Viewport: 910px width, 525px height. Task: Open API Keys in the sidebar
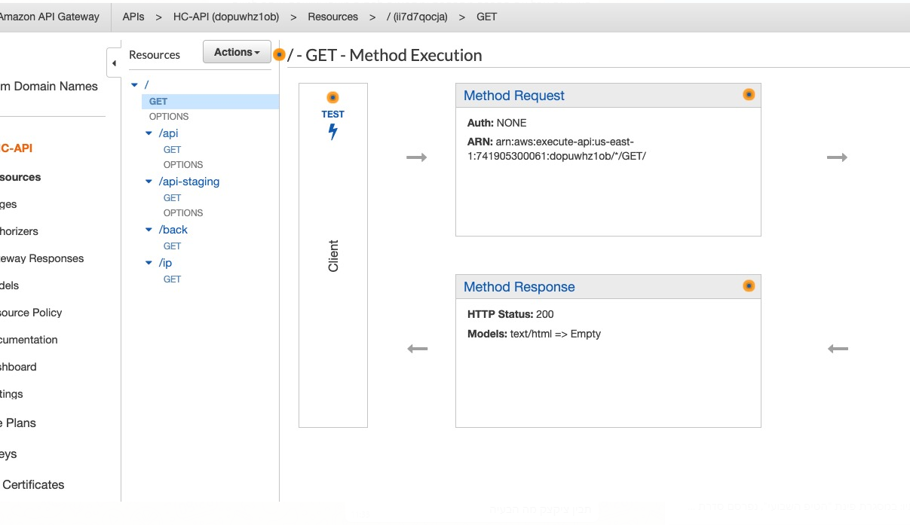pyautogui.click(x=8, y=454)
